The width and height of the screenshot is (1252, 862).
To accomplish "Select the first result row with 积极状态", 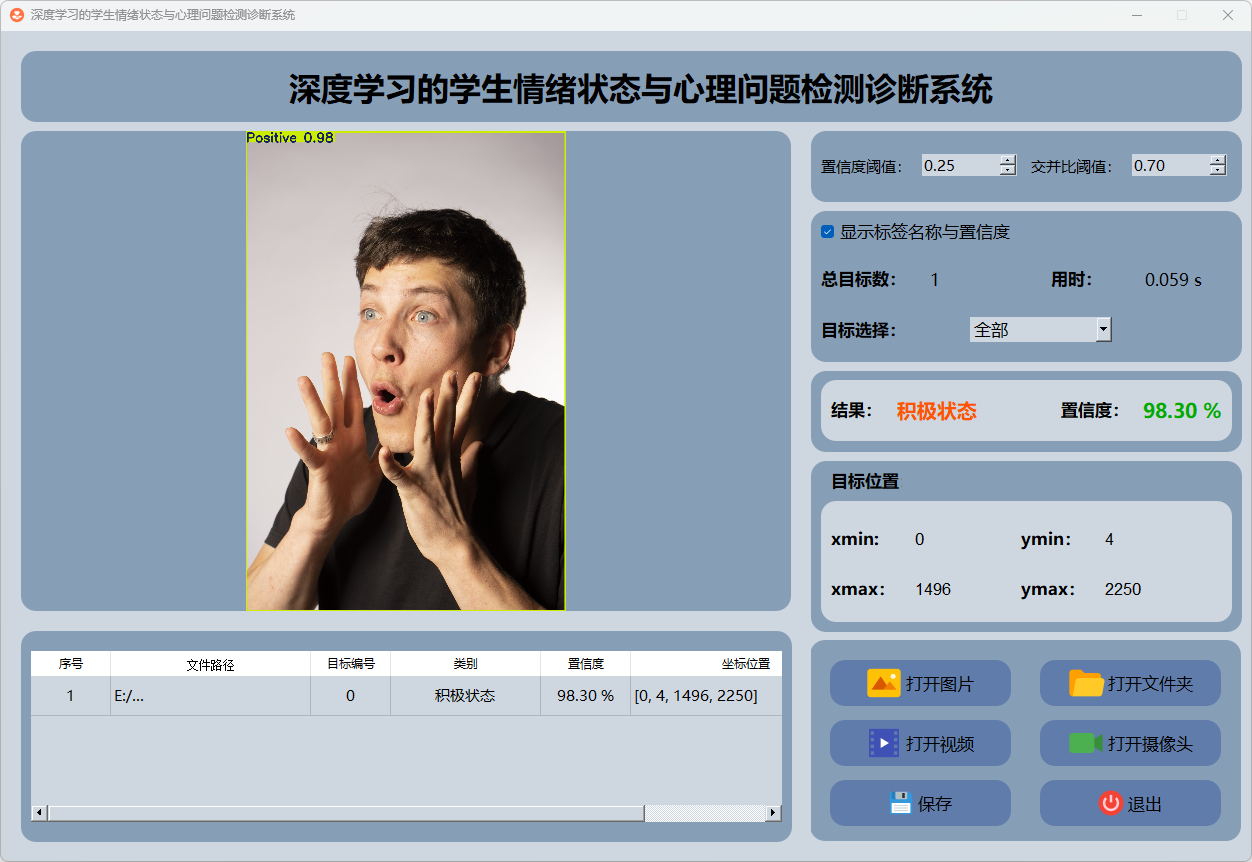I will (464, 696).
